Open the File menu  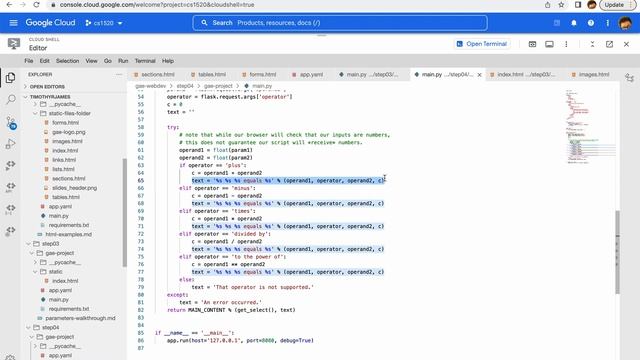[29, 61]
